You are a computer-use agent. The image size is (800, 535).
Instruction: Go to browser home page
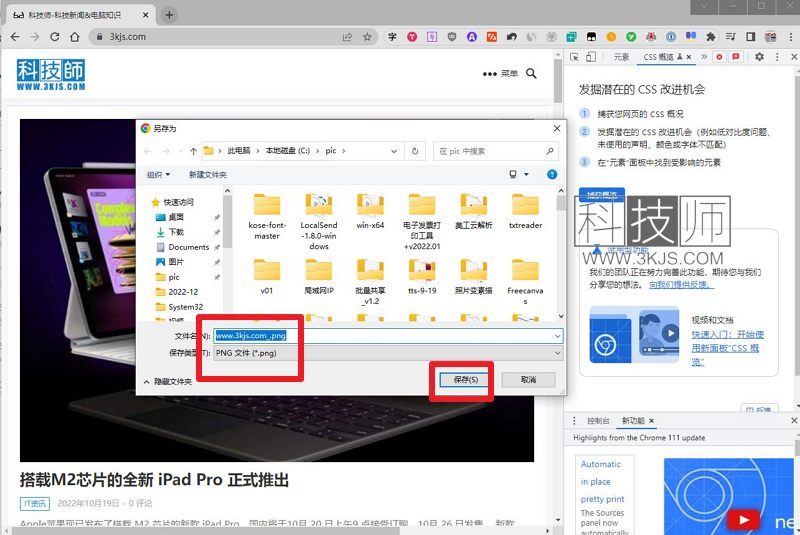74,37
